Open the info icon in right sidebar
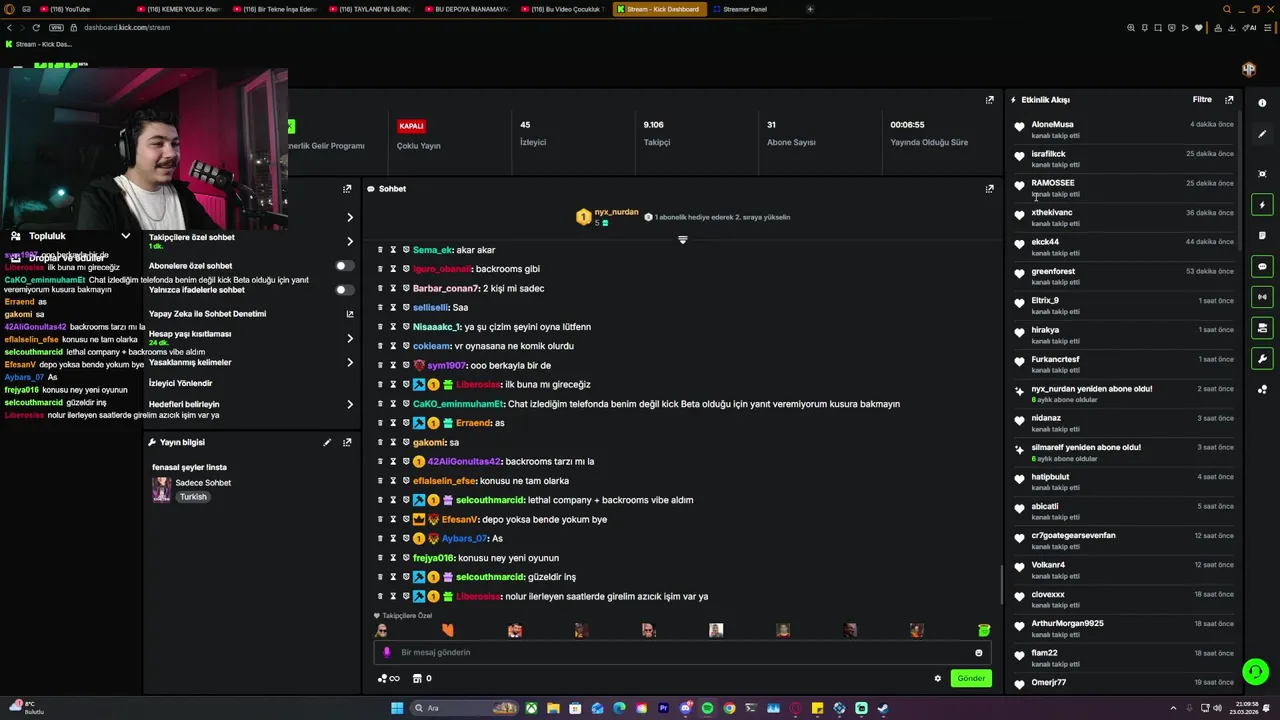The height and width of the screenshot is (720, 1280). pos(1262,103)
